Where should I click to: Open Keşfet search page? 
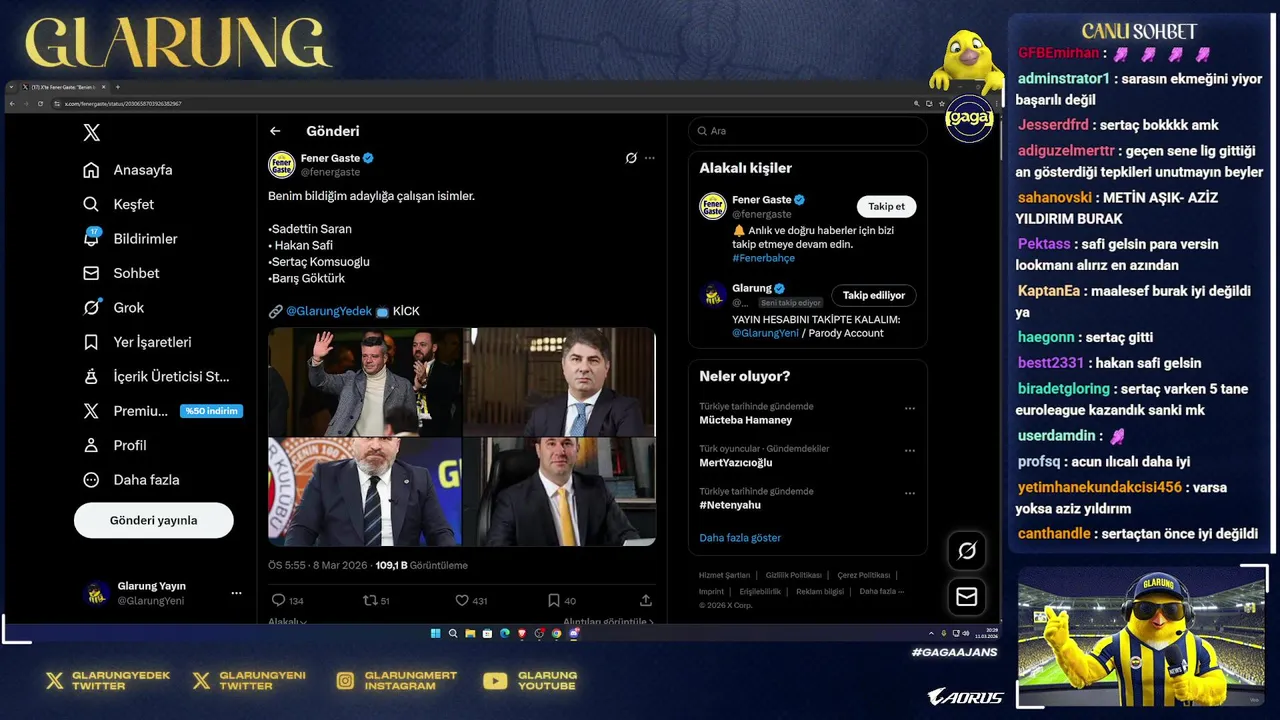pos(118,204)
